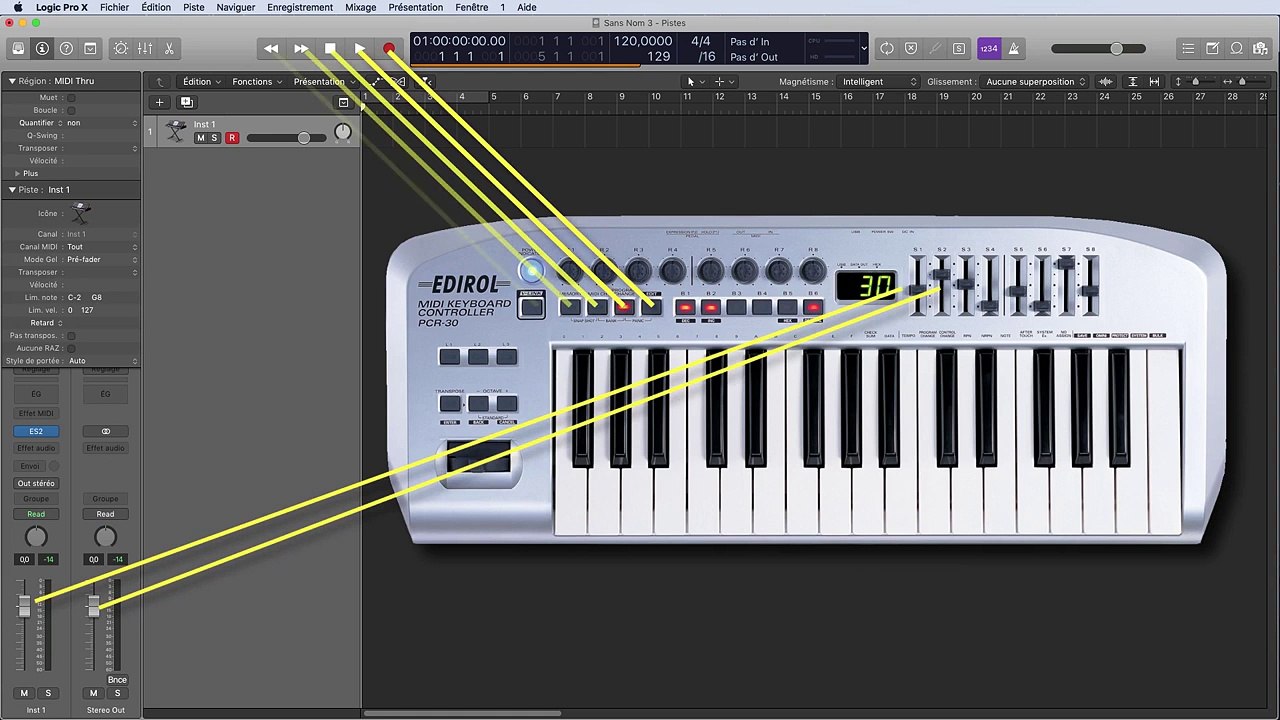Image resolution: width=1280 pixels, height=720 pixels.
Task: Open the Glissement superposition dropdown
Action: click(x=1036, y=82)
